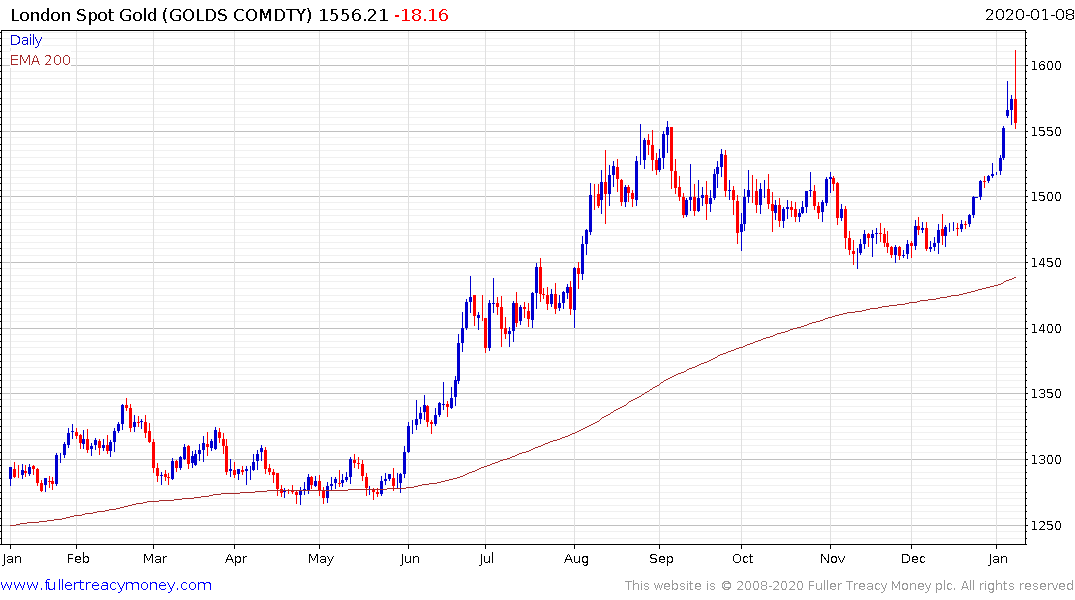Click the 1350 price axis label
Image resolution: width=1075 pixels, height=600 pixels.
point(1046,394)
